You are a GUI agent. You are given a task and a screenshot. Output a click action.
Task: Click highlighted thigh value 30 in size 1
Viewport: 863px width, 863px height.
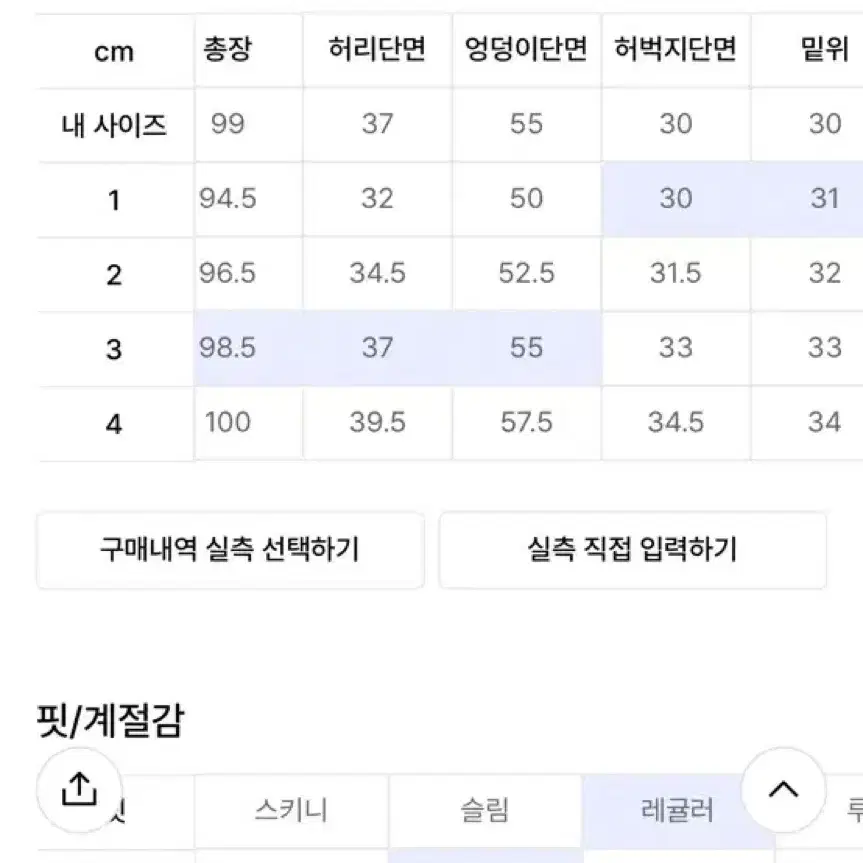click(x=676, y=199)
